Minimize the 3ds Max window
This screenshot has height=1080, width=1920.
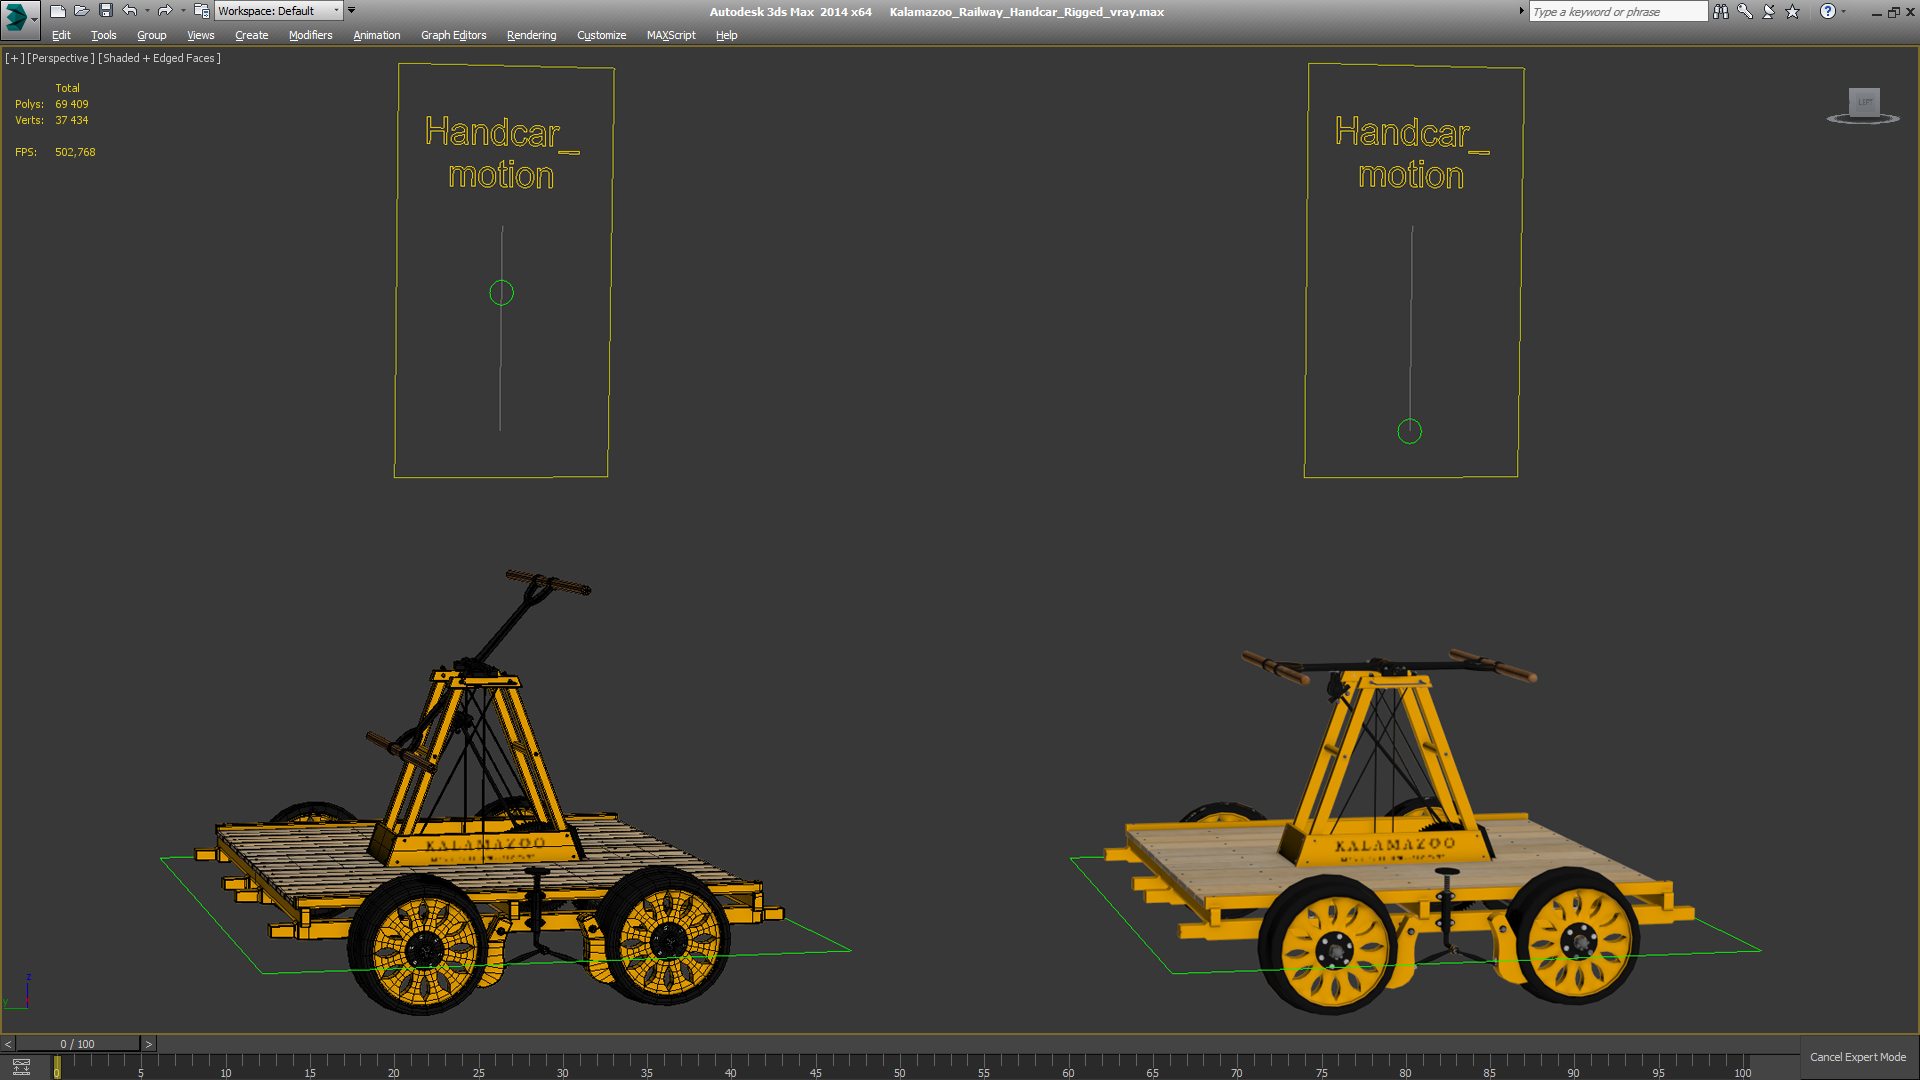1876,12
